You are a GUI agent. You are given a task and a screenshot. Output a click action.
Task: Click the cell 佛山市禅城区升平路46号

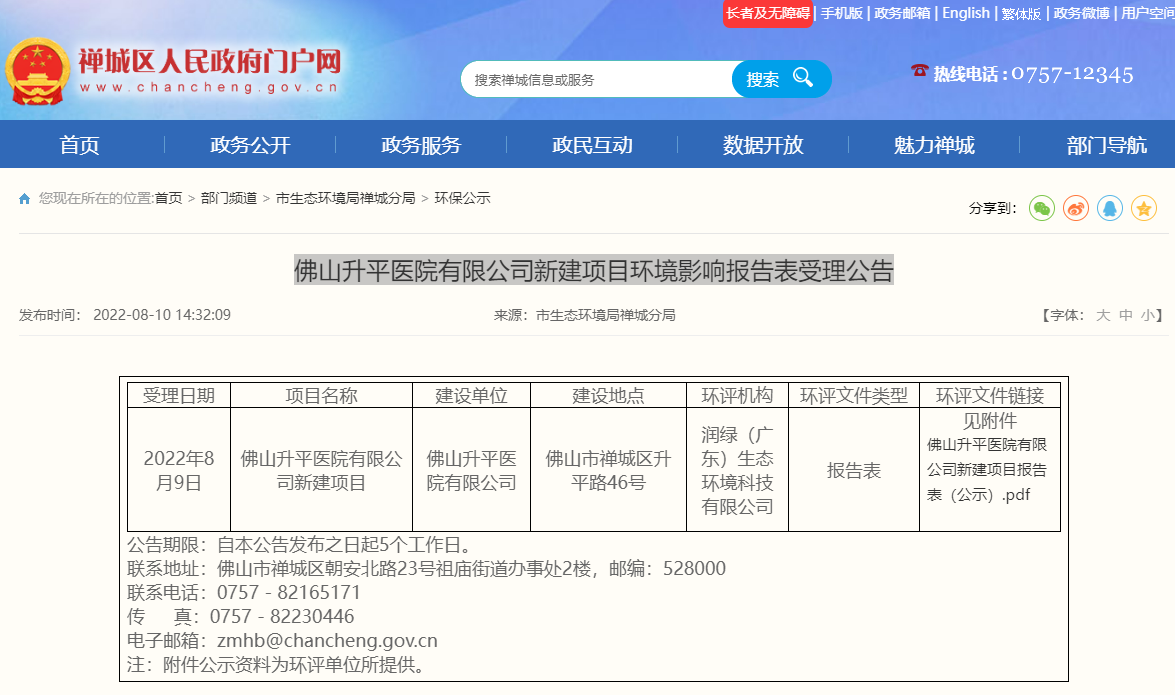point(608,470)
